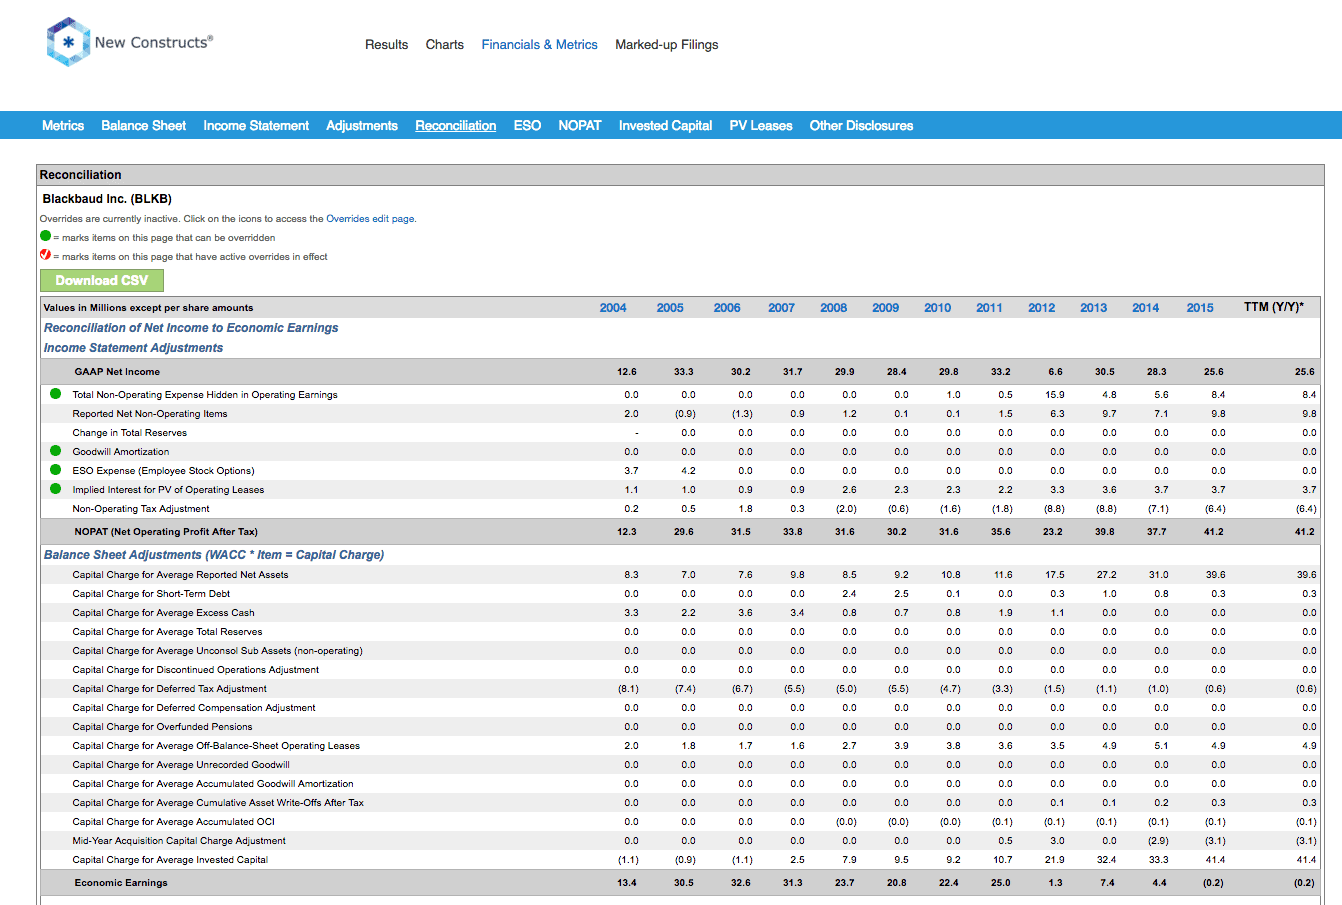The image size is (1342, 905).
Task: Open the 2009 year column link
Action: click(886, 308)
